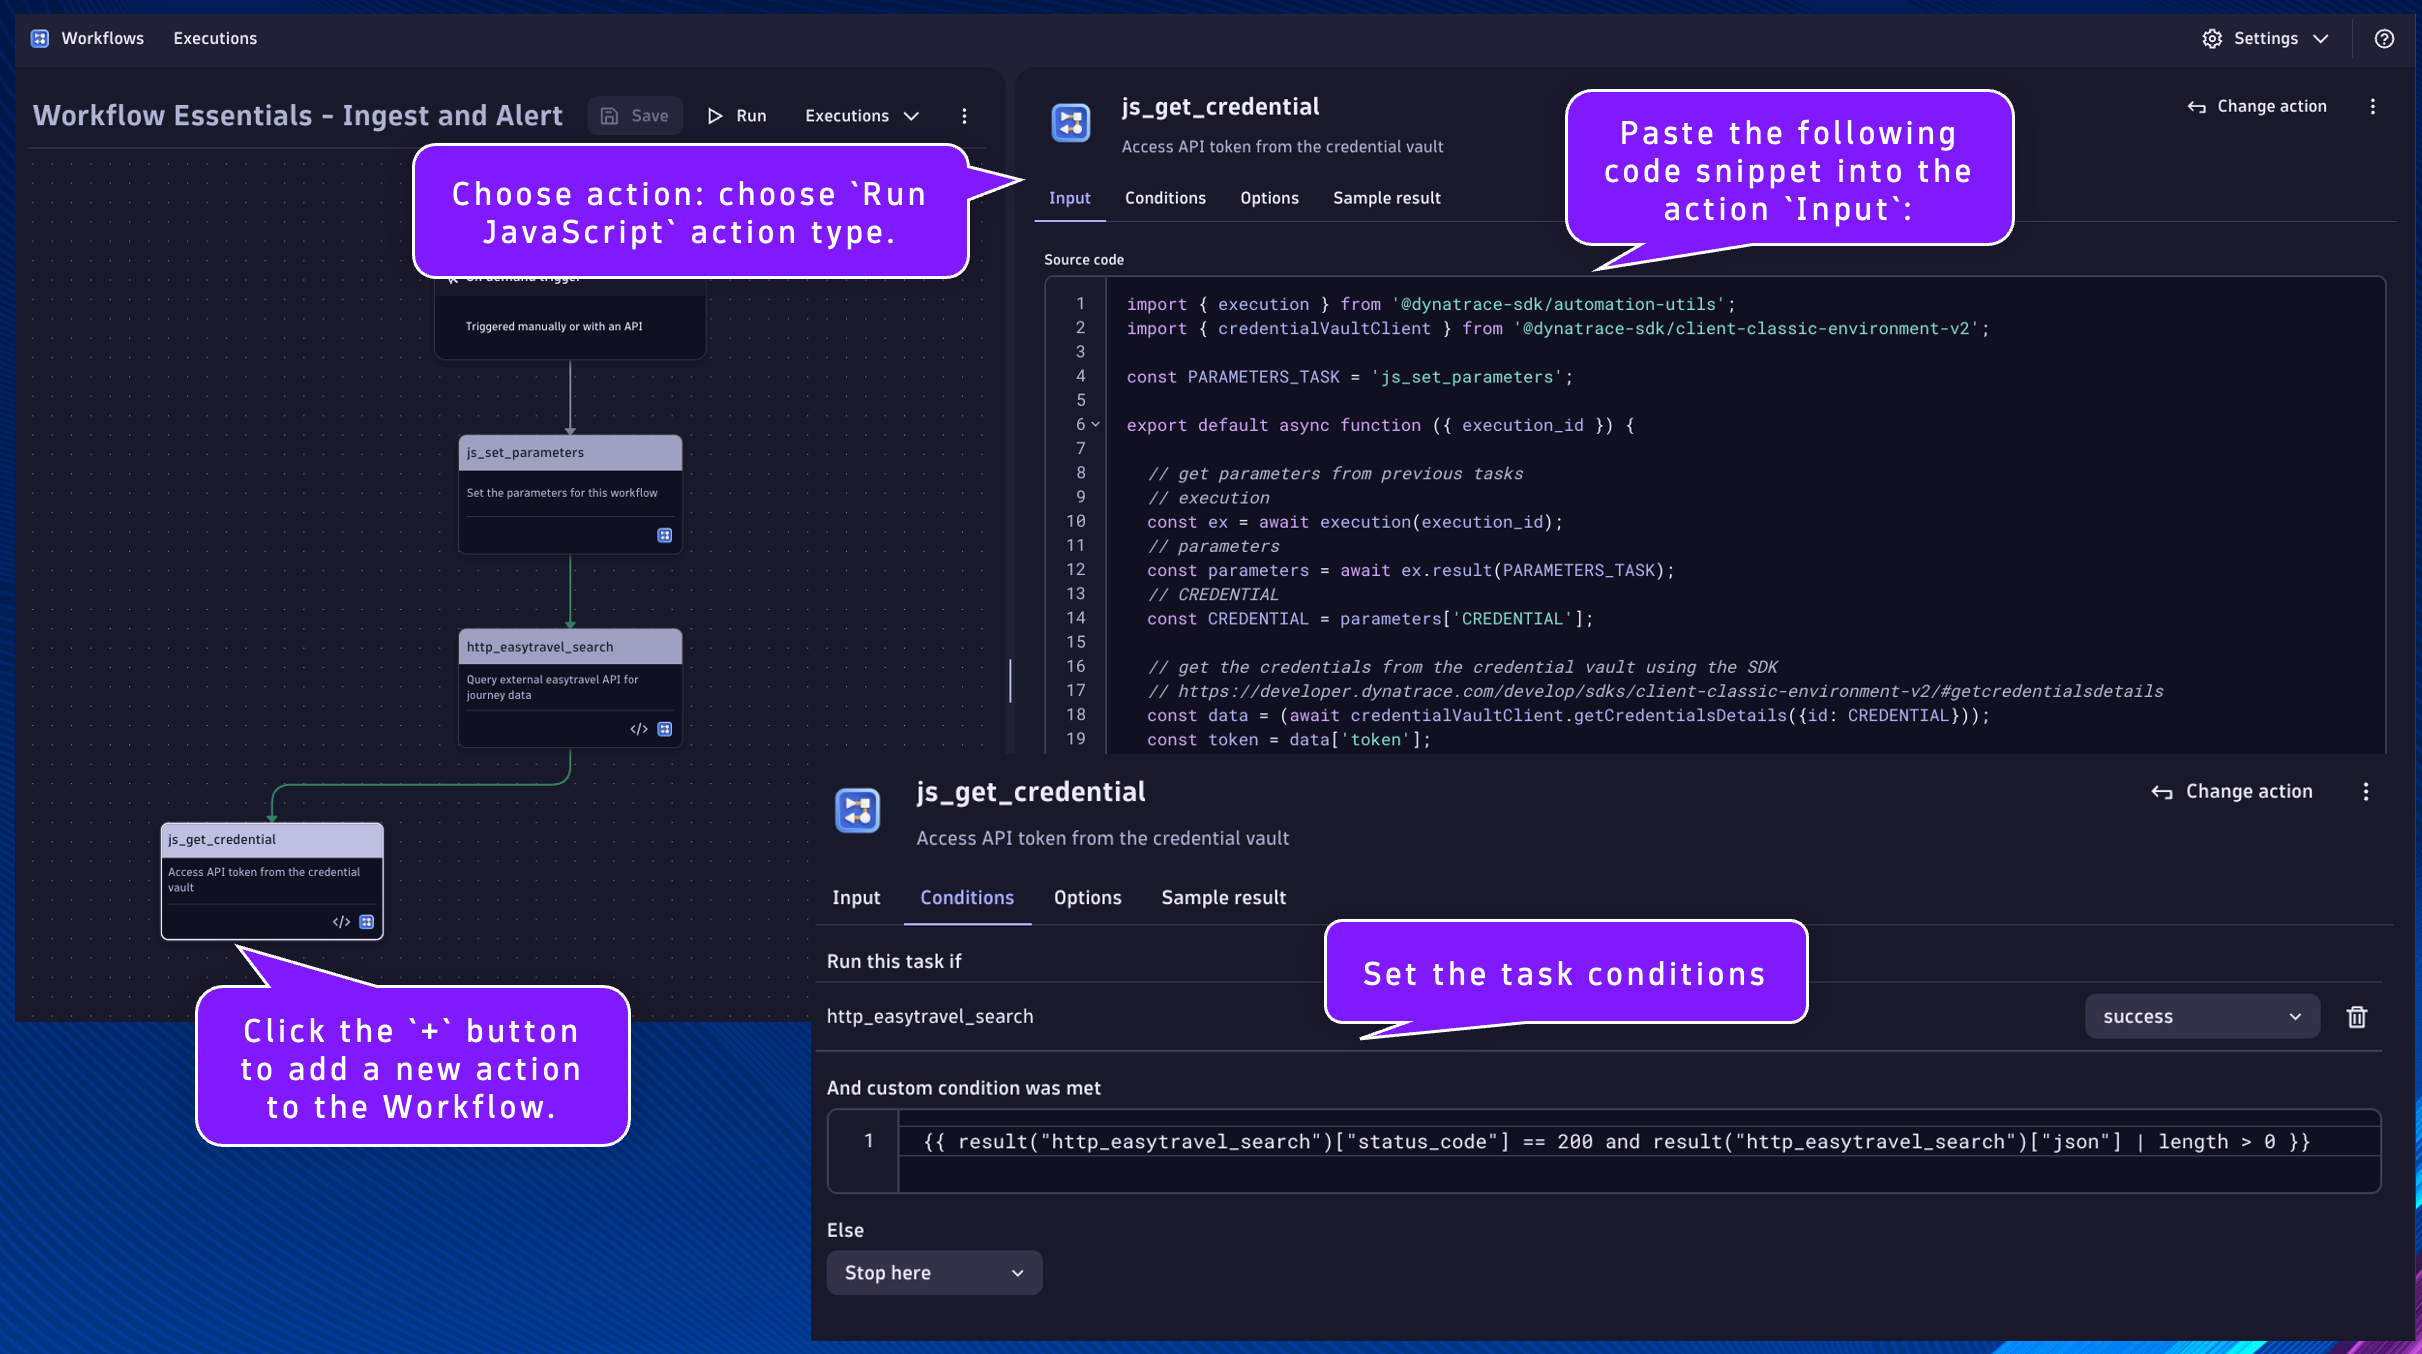Screen dimensions: 2422x1354
Task: Click Change action in the upper panel
Action: [2257, 106]
